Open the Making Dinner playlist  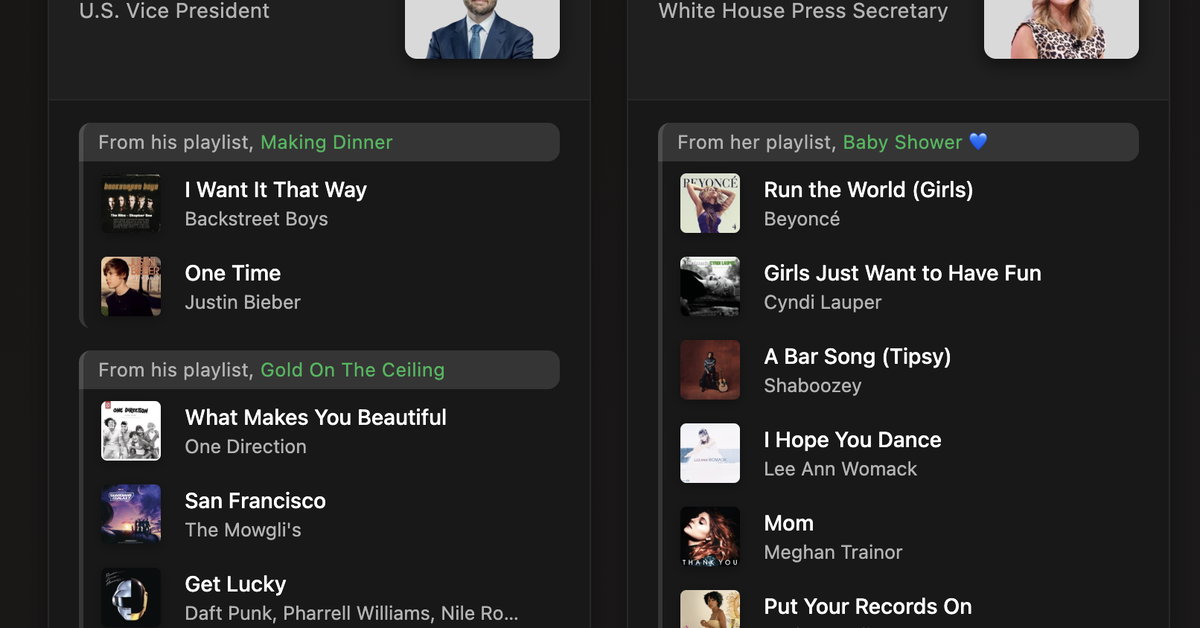[326, 142]
